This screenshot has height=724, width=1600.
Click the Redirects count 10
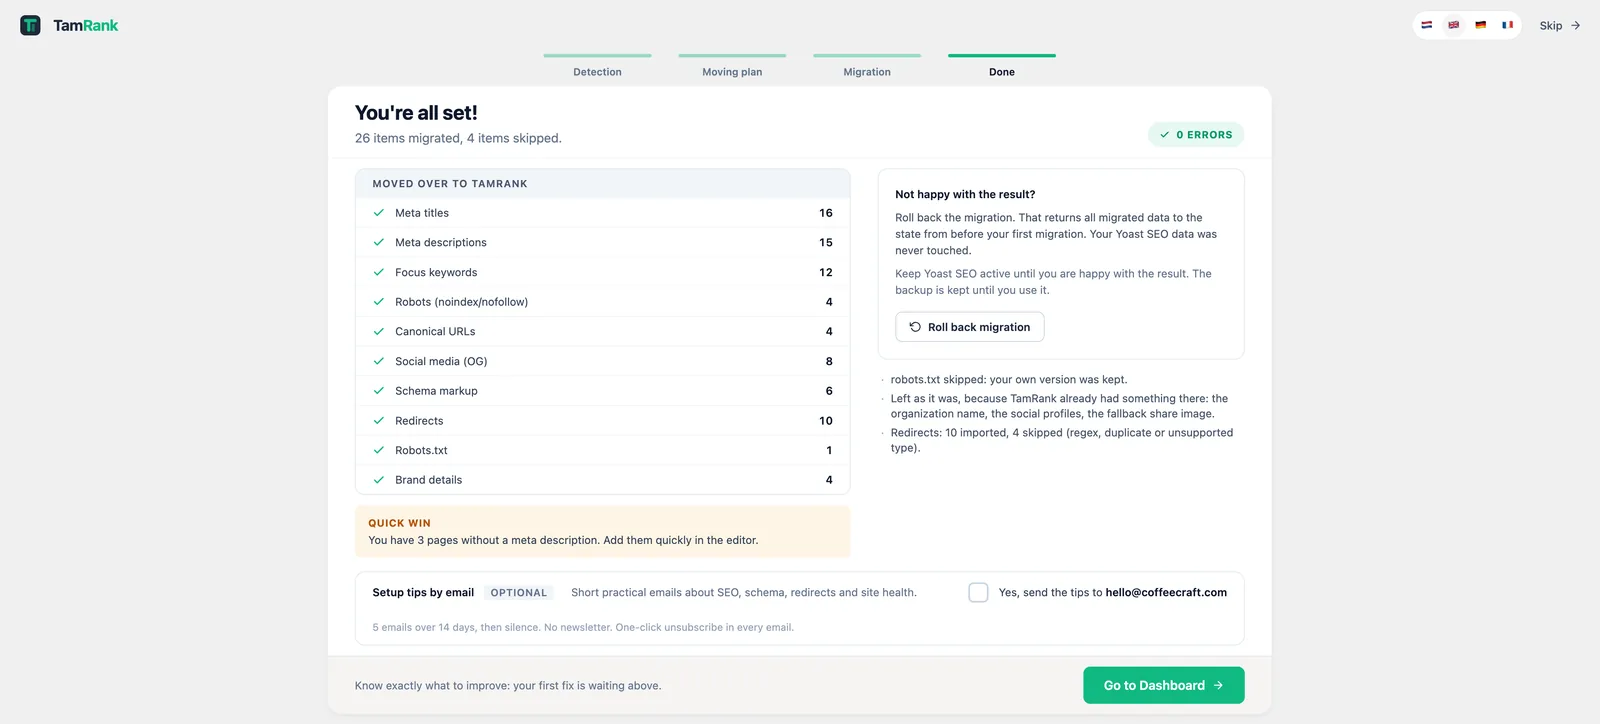pos(826,421)
